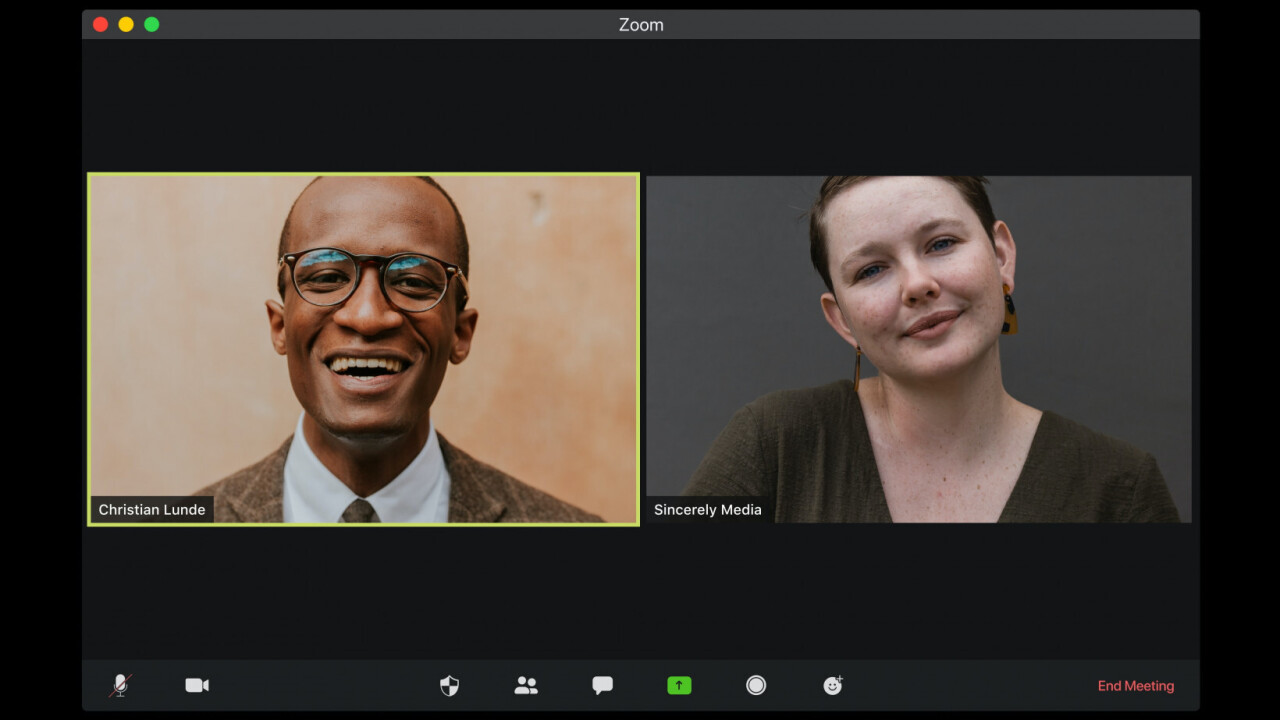Select the video camera icon
1280x720 pixels.
tap(196, 685)
